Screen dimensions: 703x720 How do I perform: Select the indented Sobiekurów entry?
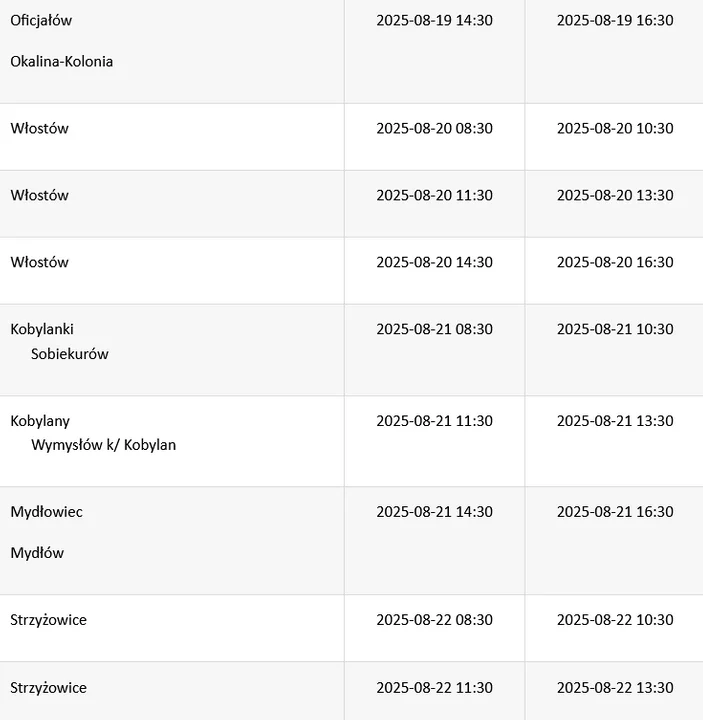(x=69, y=354)
